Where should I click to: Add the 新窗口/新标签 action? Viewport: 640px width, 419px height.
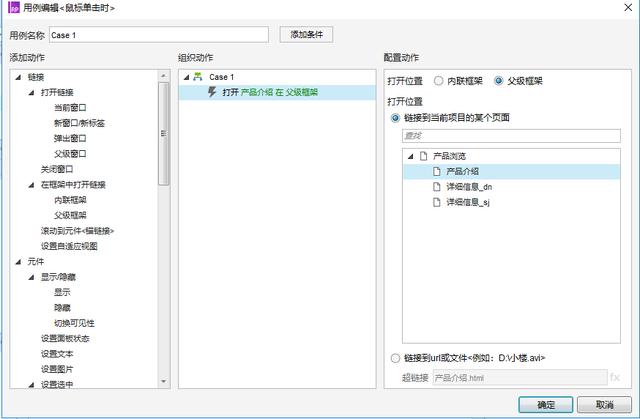pyautogui.click(x=79, y=123)
